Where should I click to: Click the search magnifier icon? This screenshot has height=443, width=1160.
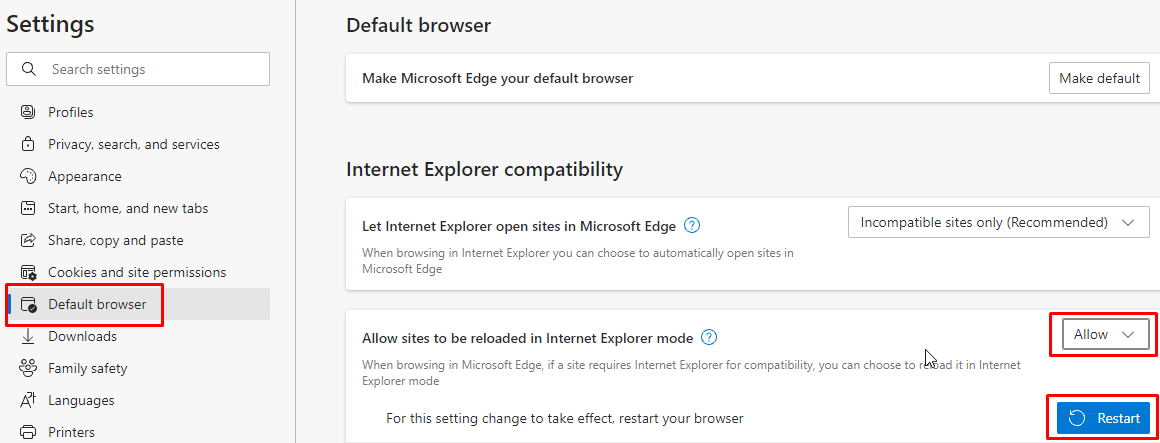pyautogui.click(x=29, y=70)
